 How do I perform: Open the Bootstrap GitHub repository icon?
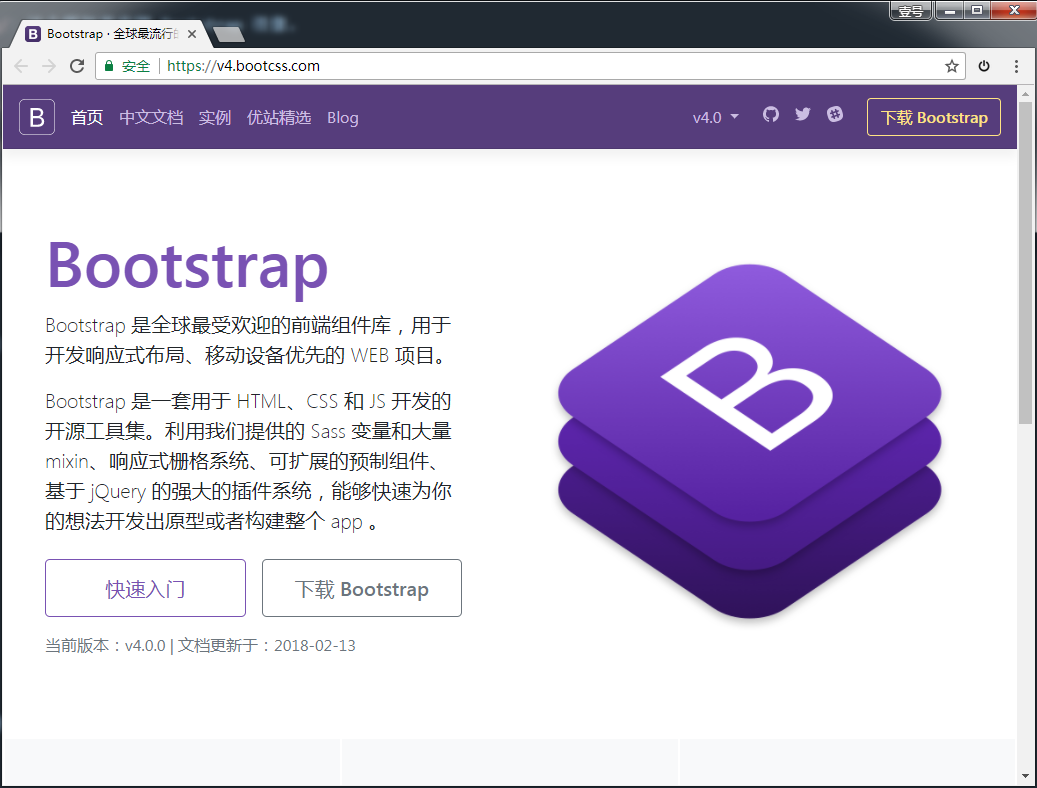(x=770, y=115)
